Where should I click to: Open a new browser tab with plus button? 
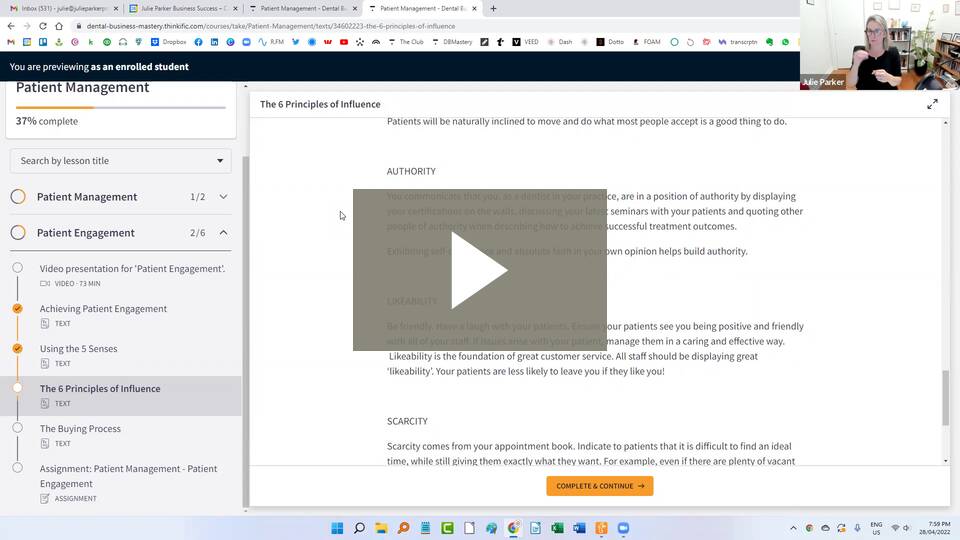[493, 9]
